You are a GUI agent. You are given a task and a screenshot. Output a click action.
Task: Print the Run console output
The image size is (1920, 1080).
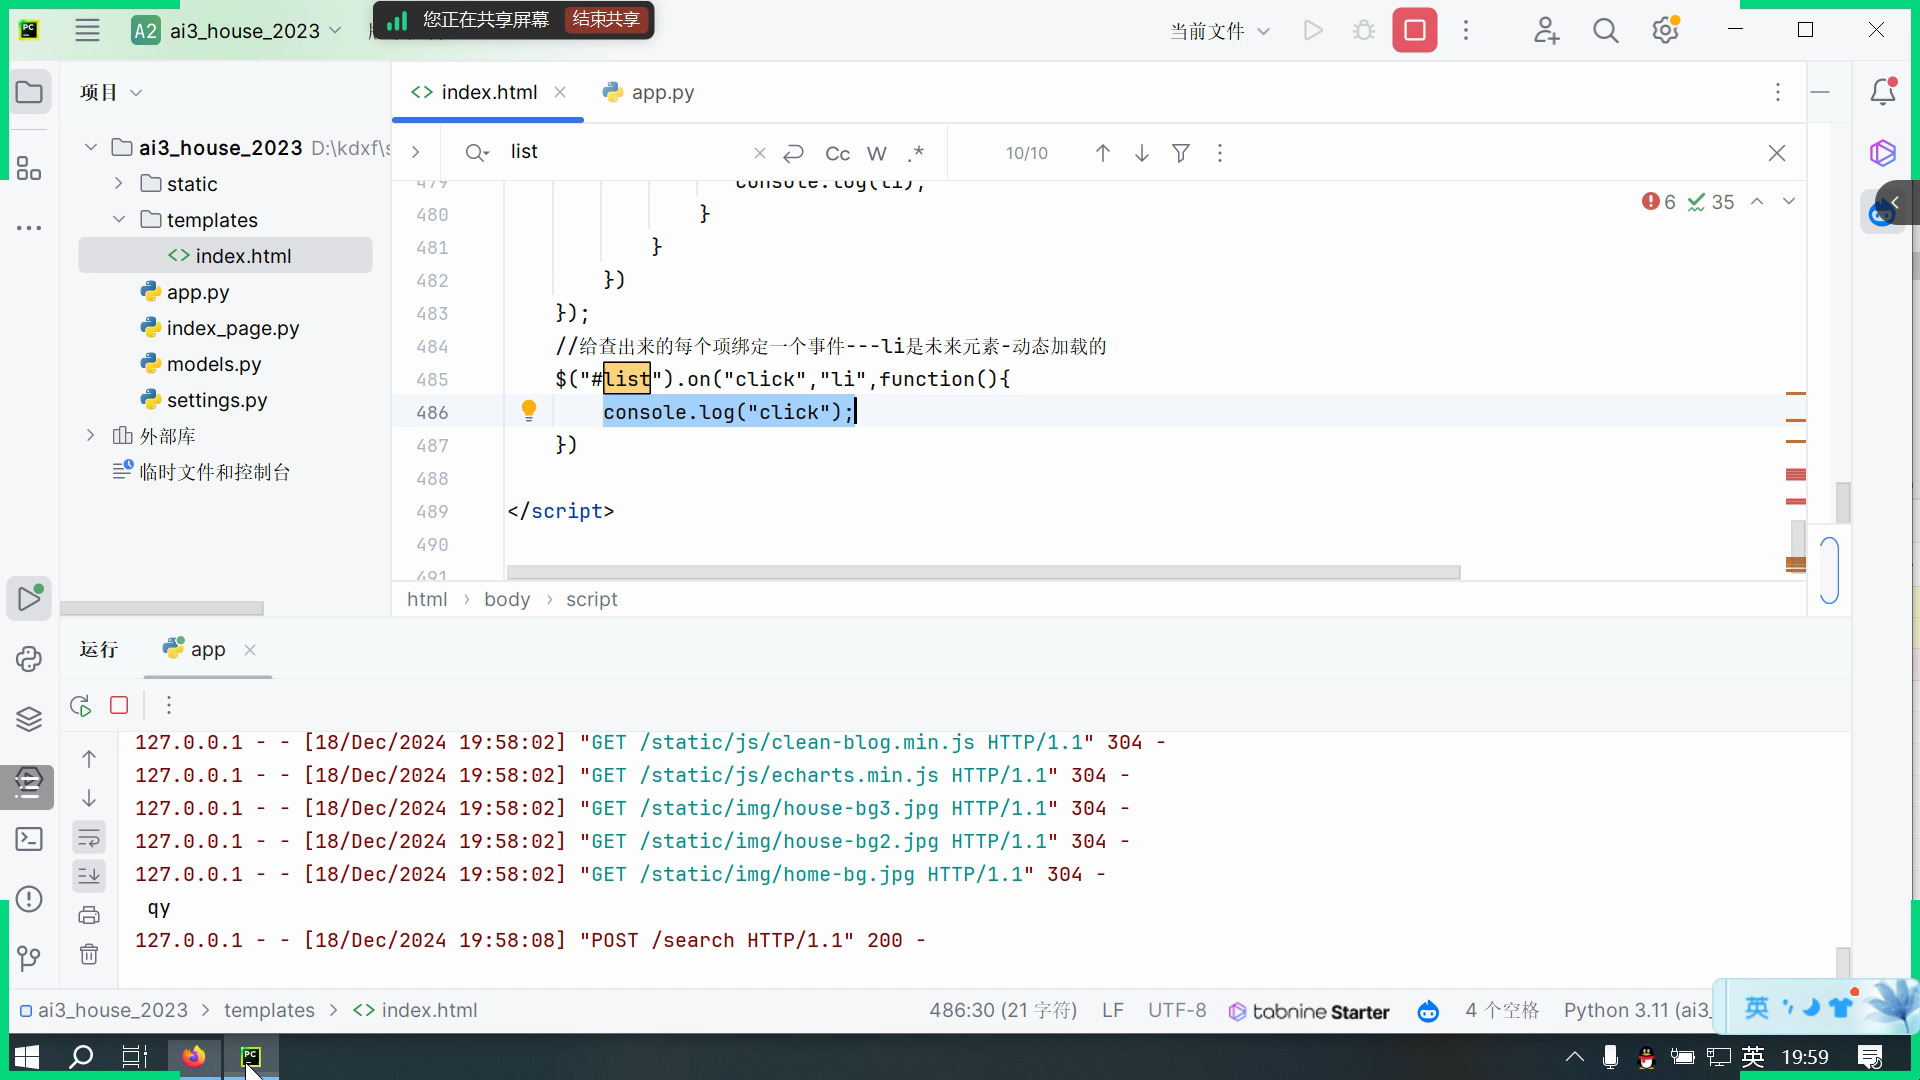[x=89, y=915]
